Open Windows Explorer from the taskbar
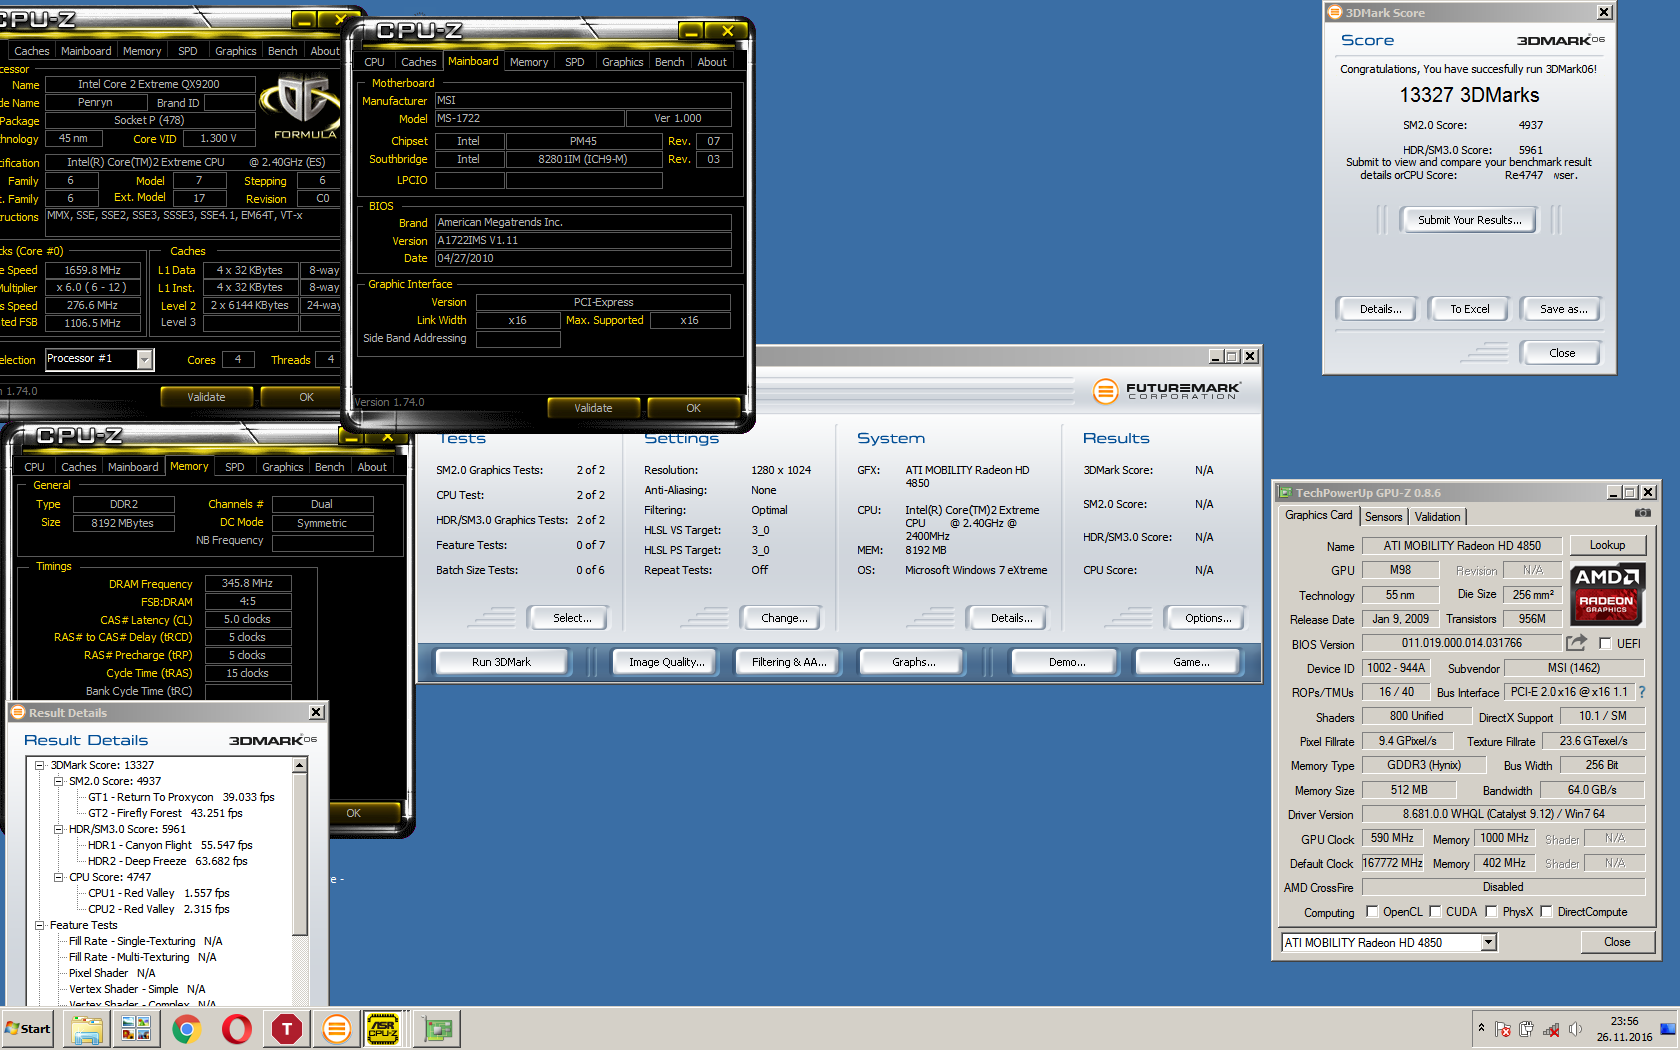Viewport: 1680px width, 1050px height. click(87, 1028)
